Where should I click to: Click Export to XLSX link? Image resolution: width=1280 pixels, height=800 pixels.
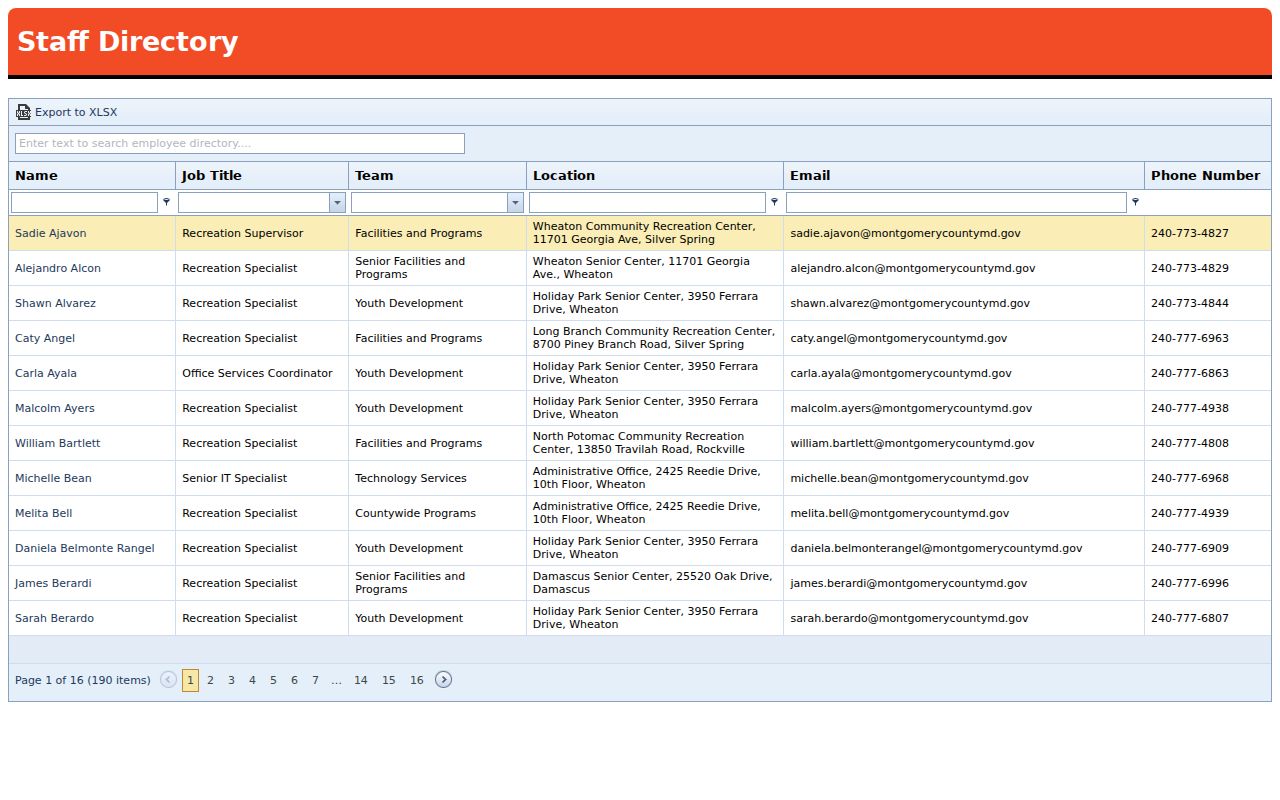pos(76,112)
